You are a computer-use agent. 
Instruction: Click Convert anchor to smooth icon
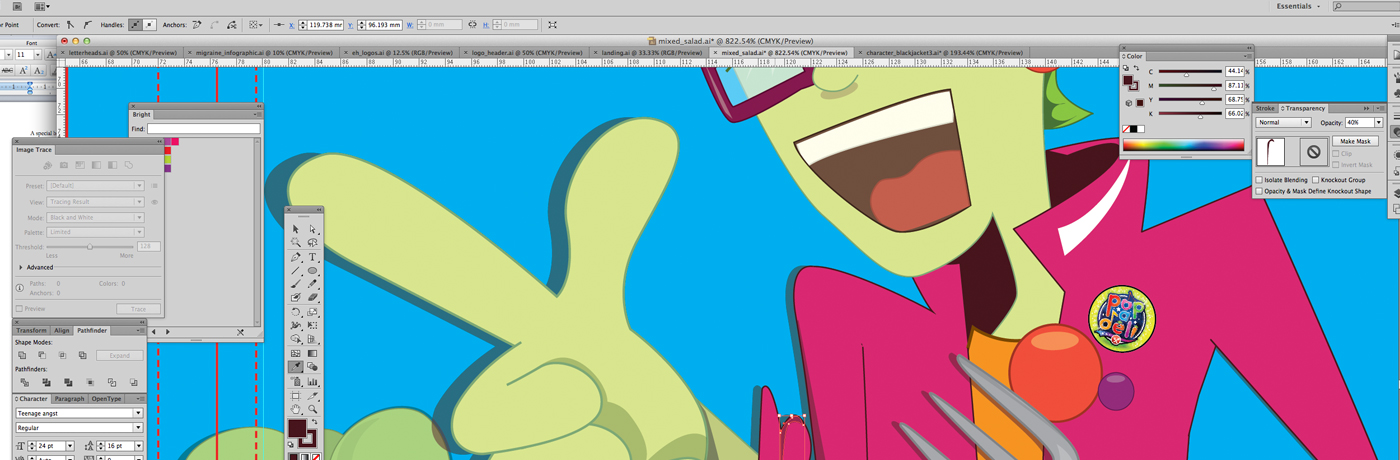click(88, 24)
